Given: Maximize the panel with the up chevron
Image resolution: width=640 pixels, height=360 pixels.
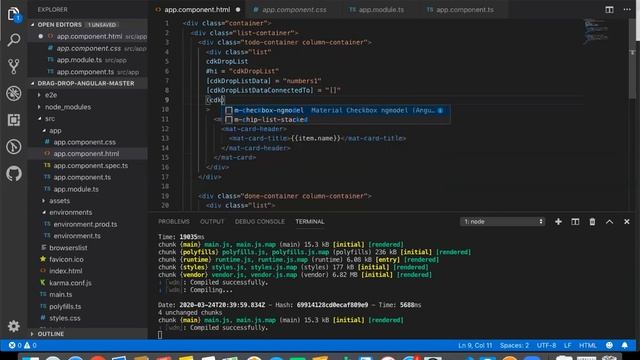Looking at the screenshot, I should coord(609,222).
